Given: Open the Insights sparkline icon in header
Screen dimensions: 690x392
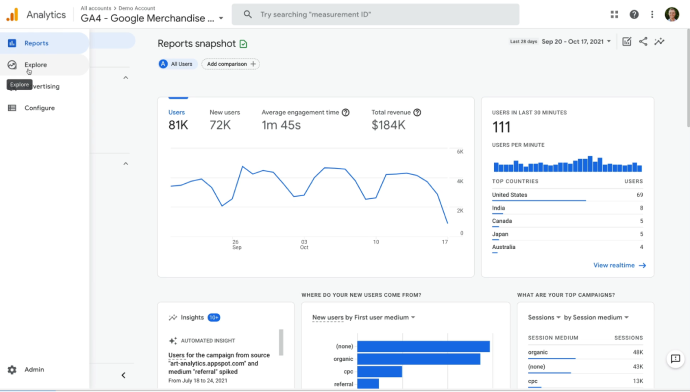Looking at the screenshot, I should (659, 41).
